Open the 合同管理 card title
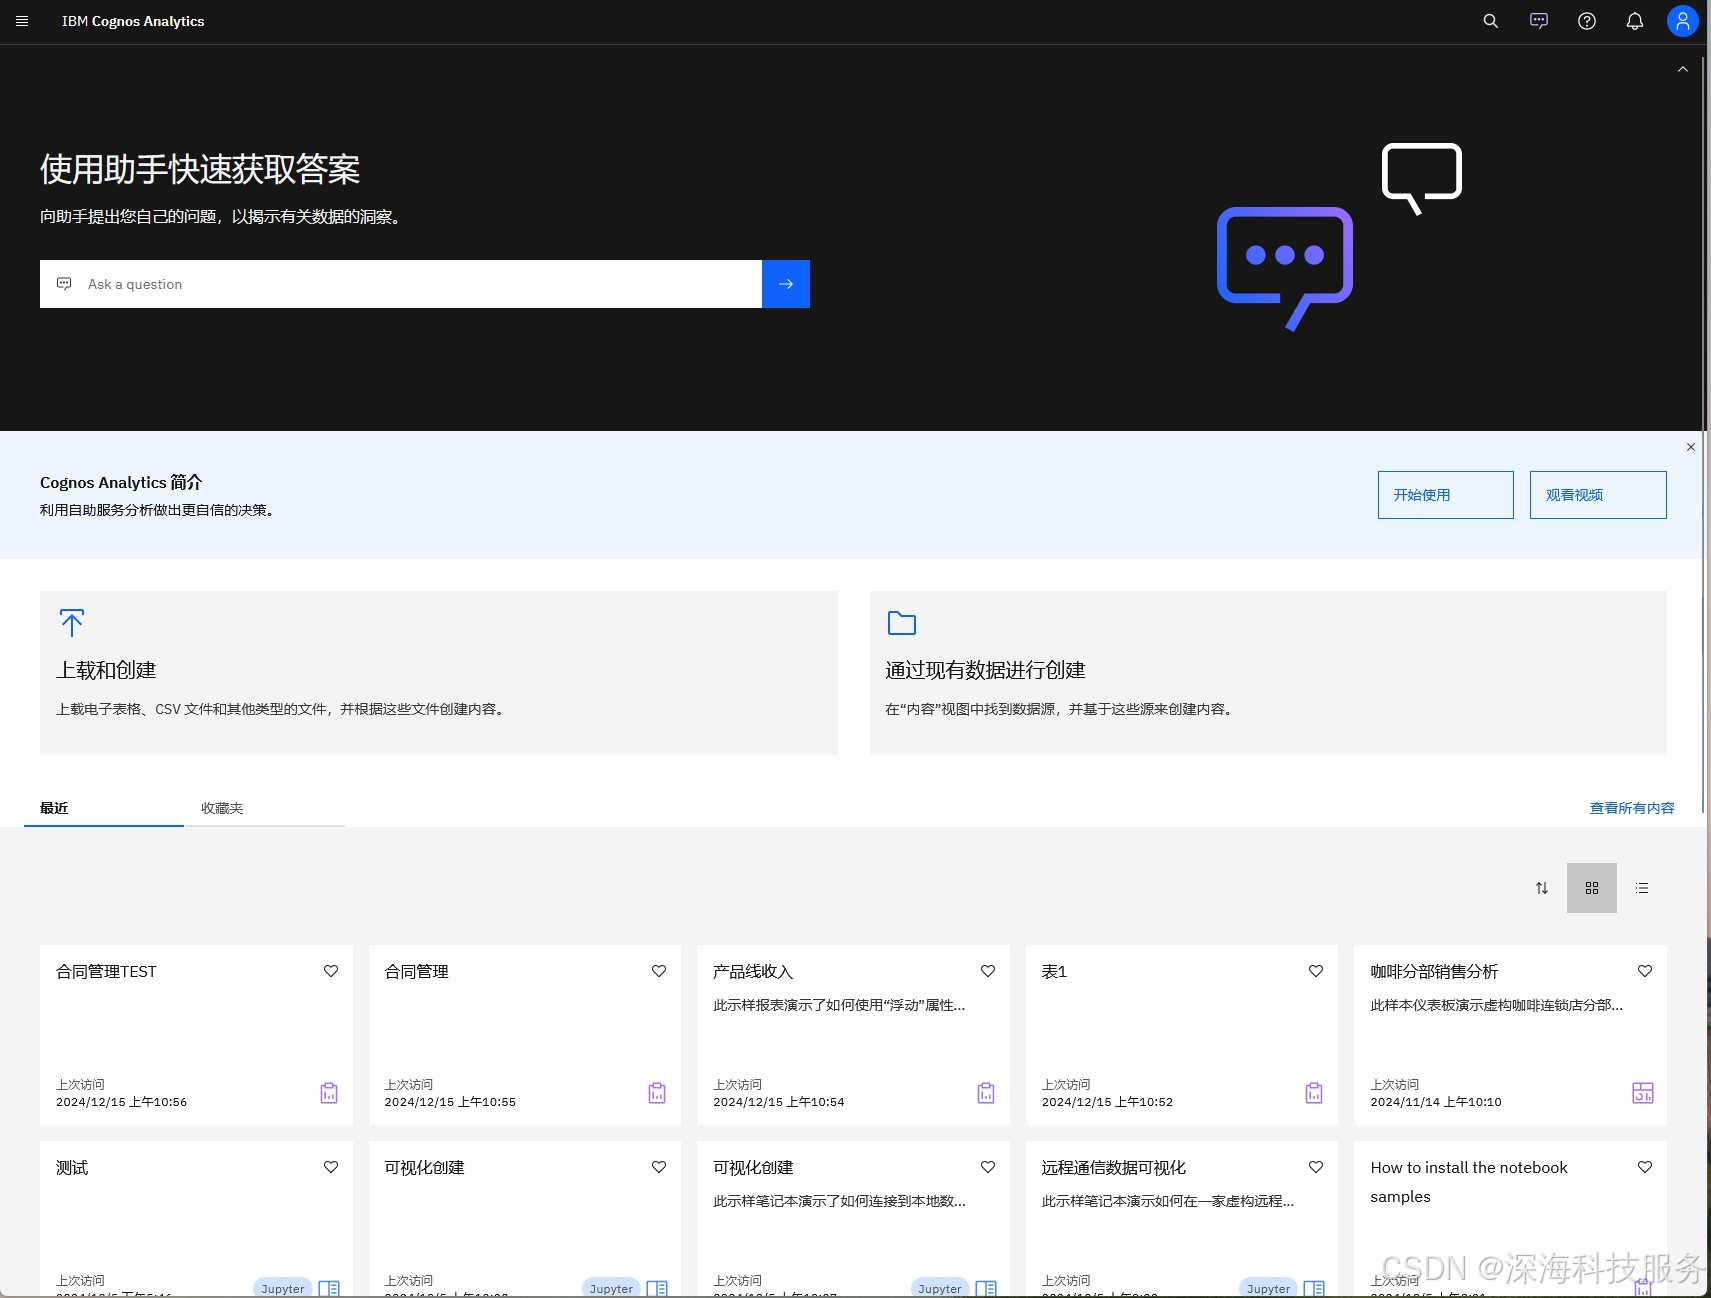This screenshot has width=1711, height=1298. tap(416, 972)
